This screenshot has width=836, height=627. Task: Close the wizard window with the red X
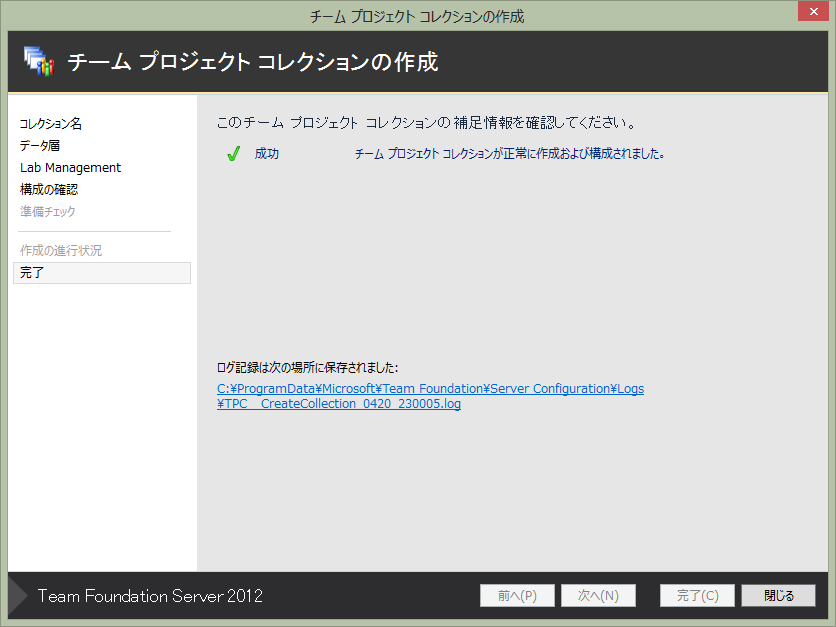(813, 11)
